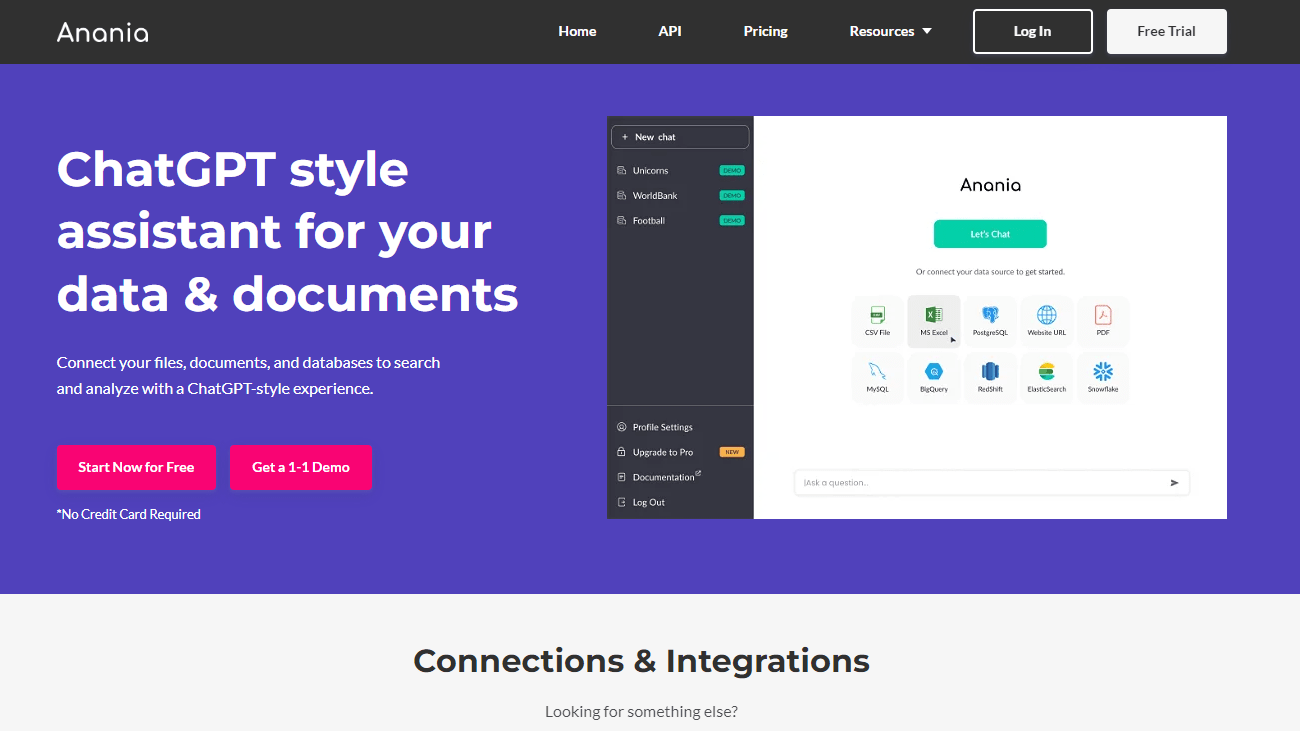Choose the ElasticSearch connector icon

click(x=1046, y=373)
